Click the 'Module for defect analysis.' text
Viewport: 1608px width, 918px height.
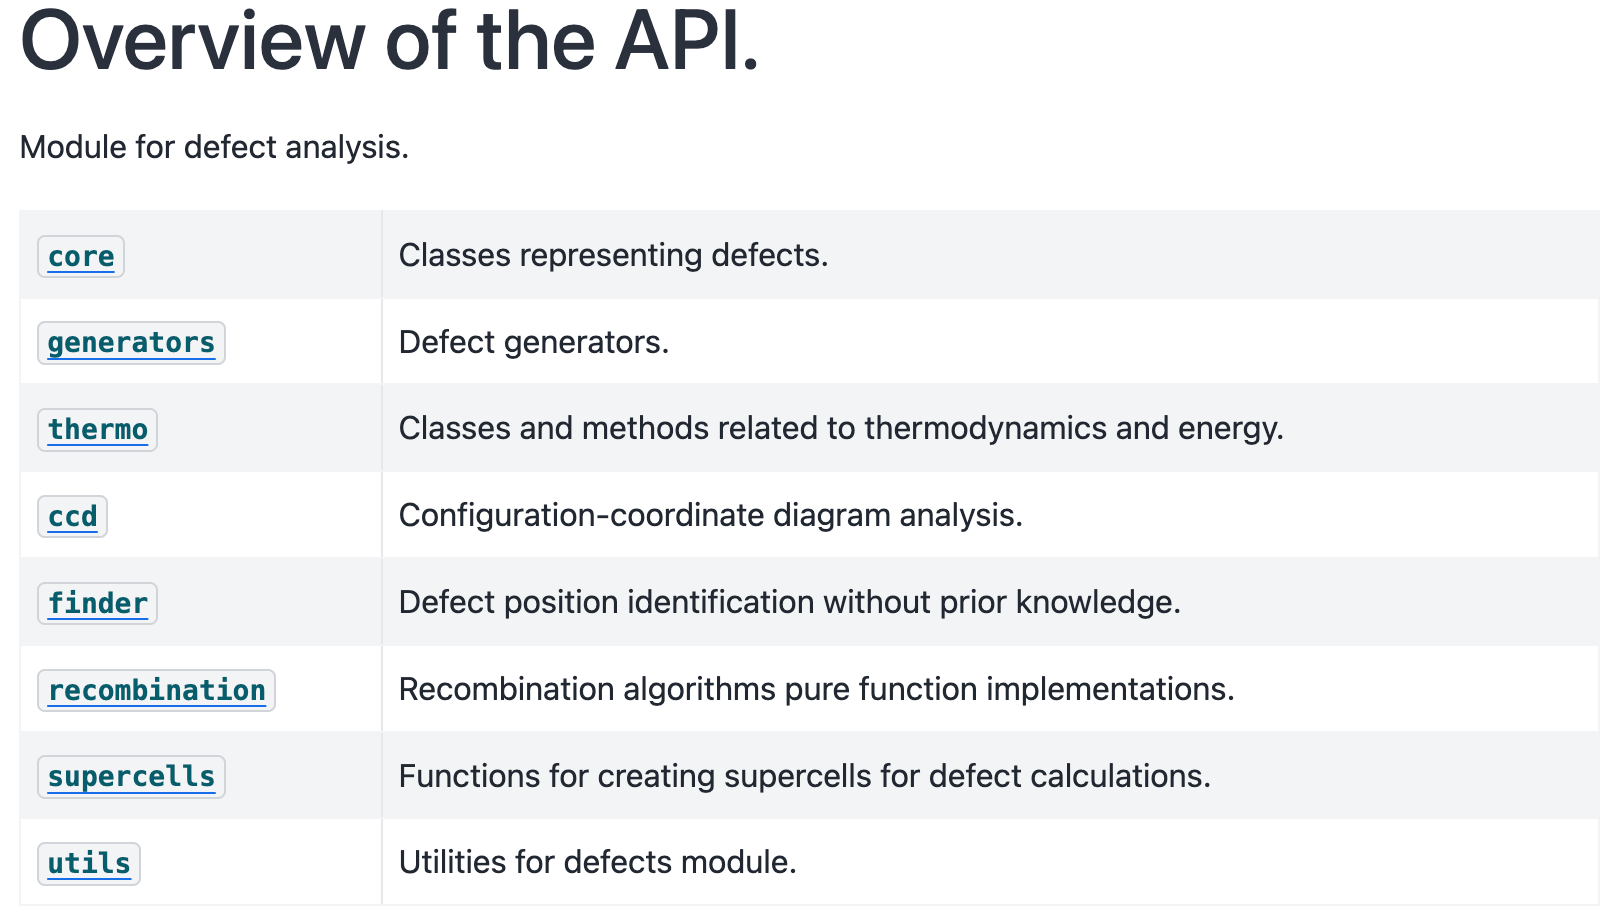click(x=214, y=147)
